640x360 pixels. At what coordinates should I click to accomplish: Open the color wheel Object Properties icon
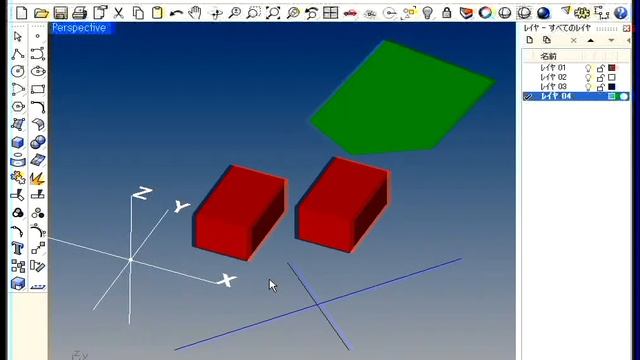(x=485, y=13)
